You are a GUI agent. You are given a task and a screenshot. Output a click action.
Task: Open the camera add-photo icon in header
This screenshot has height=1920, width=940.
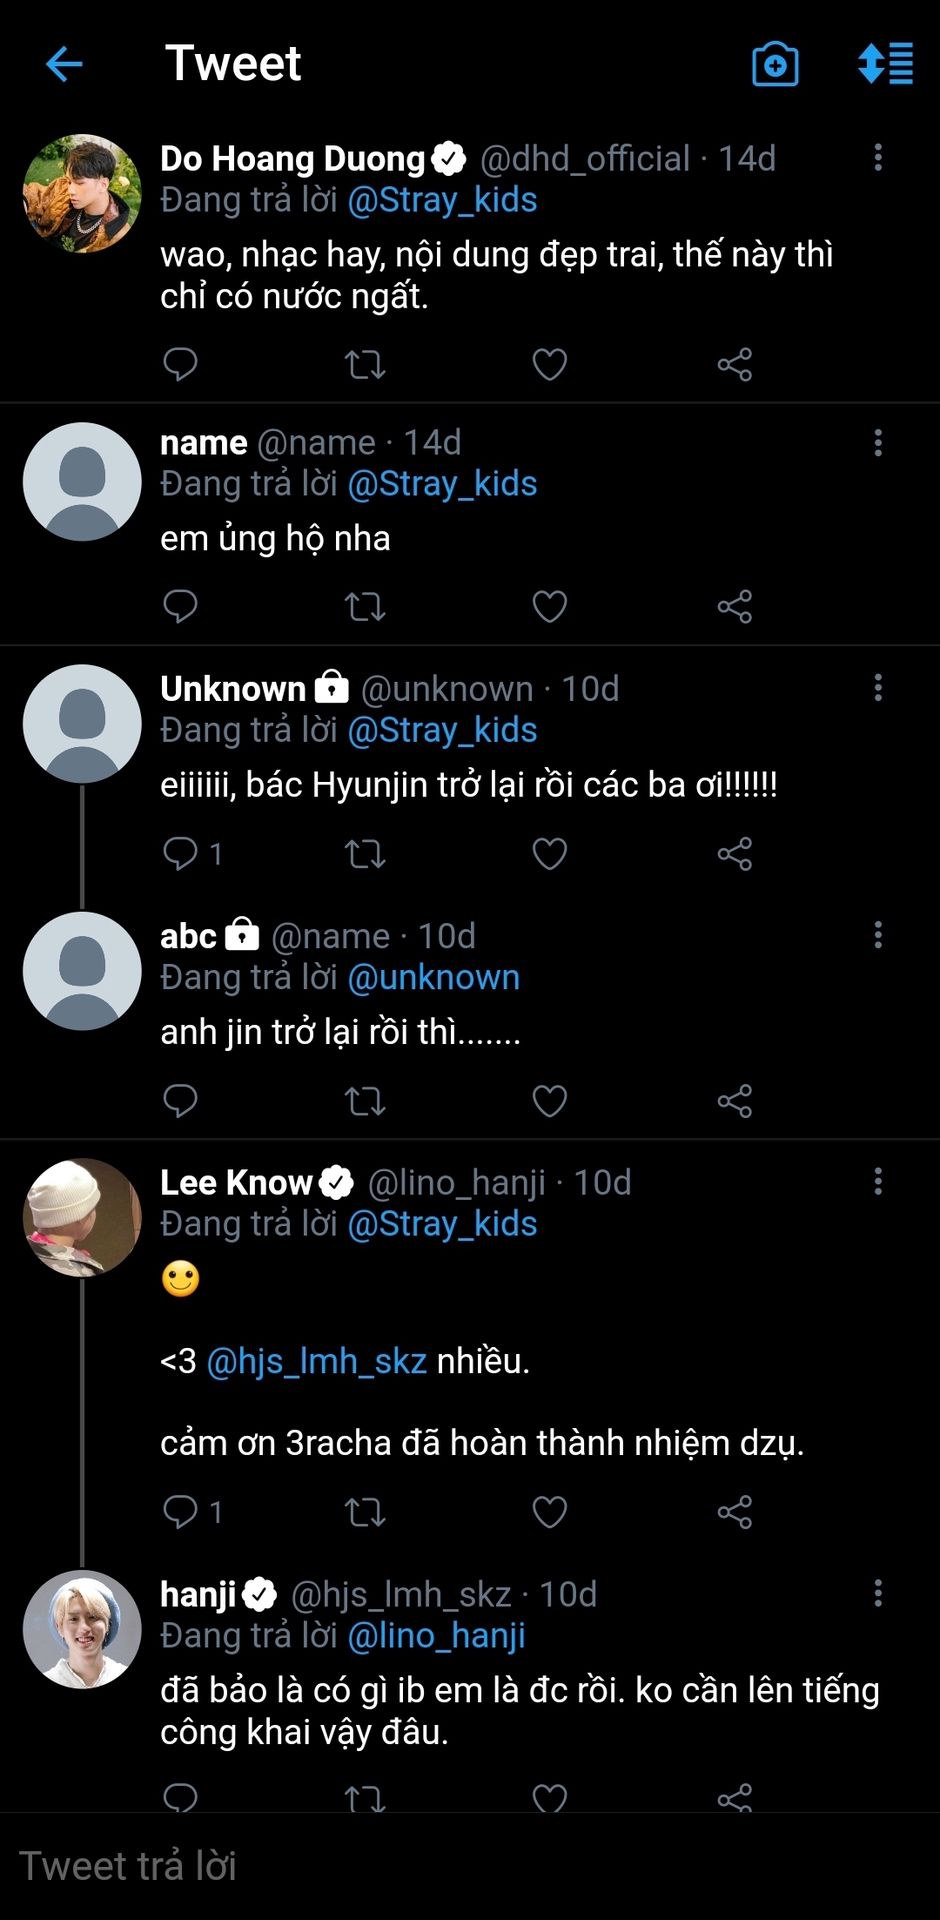[775, 65]
